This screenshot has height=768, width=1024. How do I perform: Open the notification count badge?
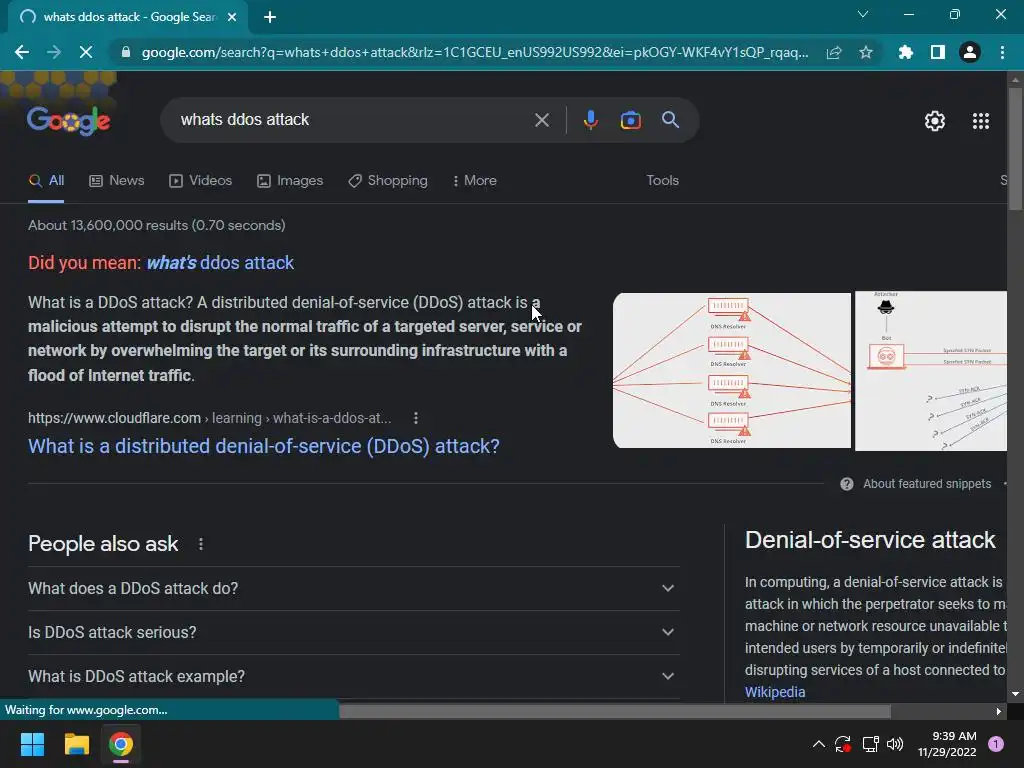point(996,744)
